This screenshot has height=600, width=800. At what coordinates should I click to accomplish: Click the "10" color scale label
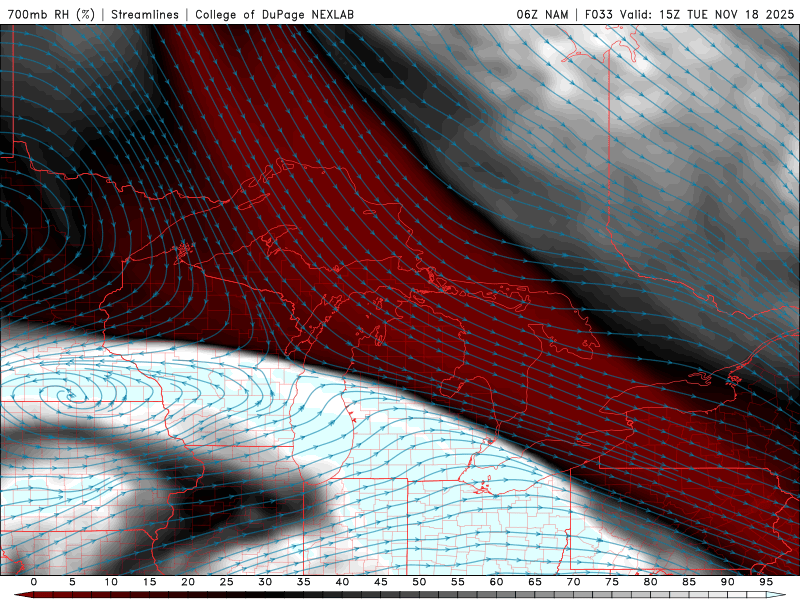point(111,582)
